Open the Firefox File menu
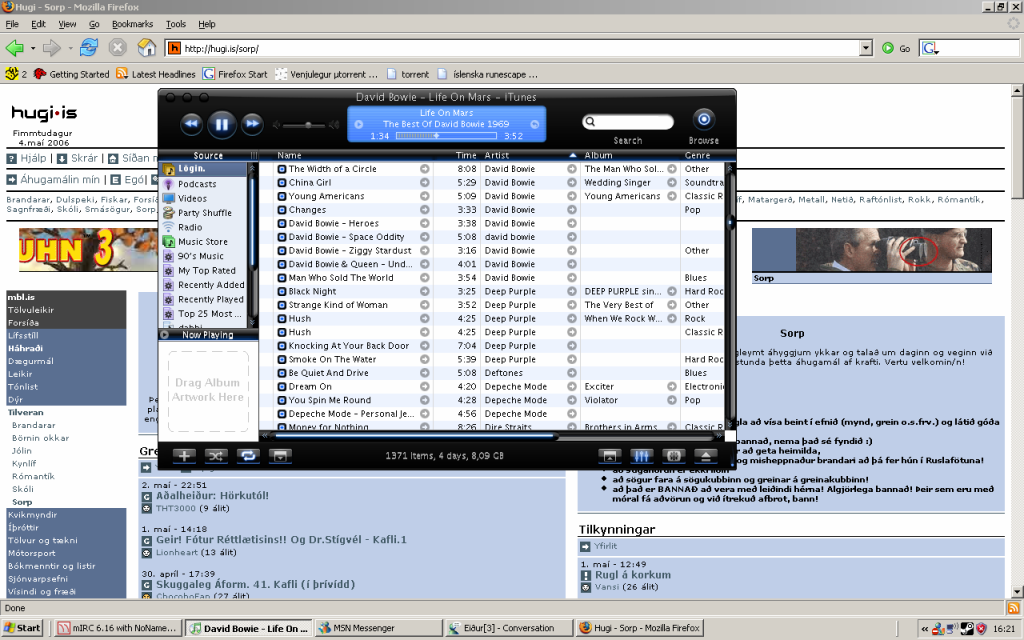 click(12, 24)
